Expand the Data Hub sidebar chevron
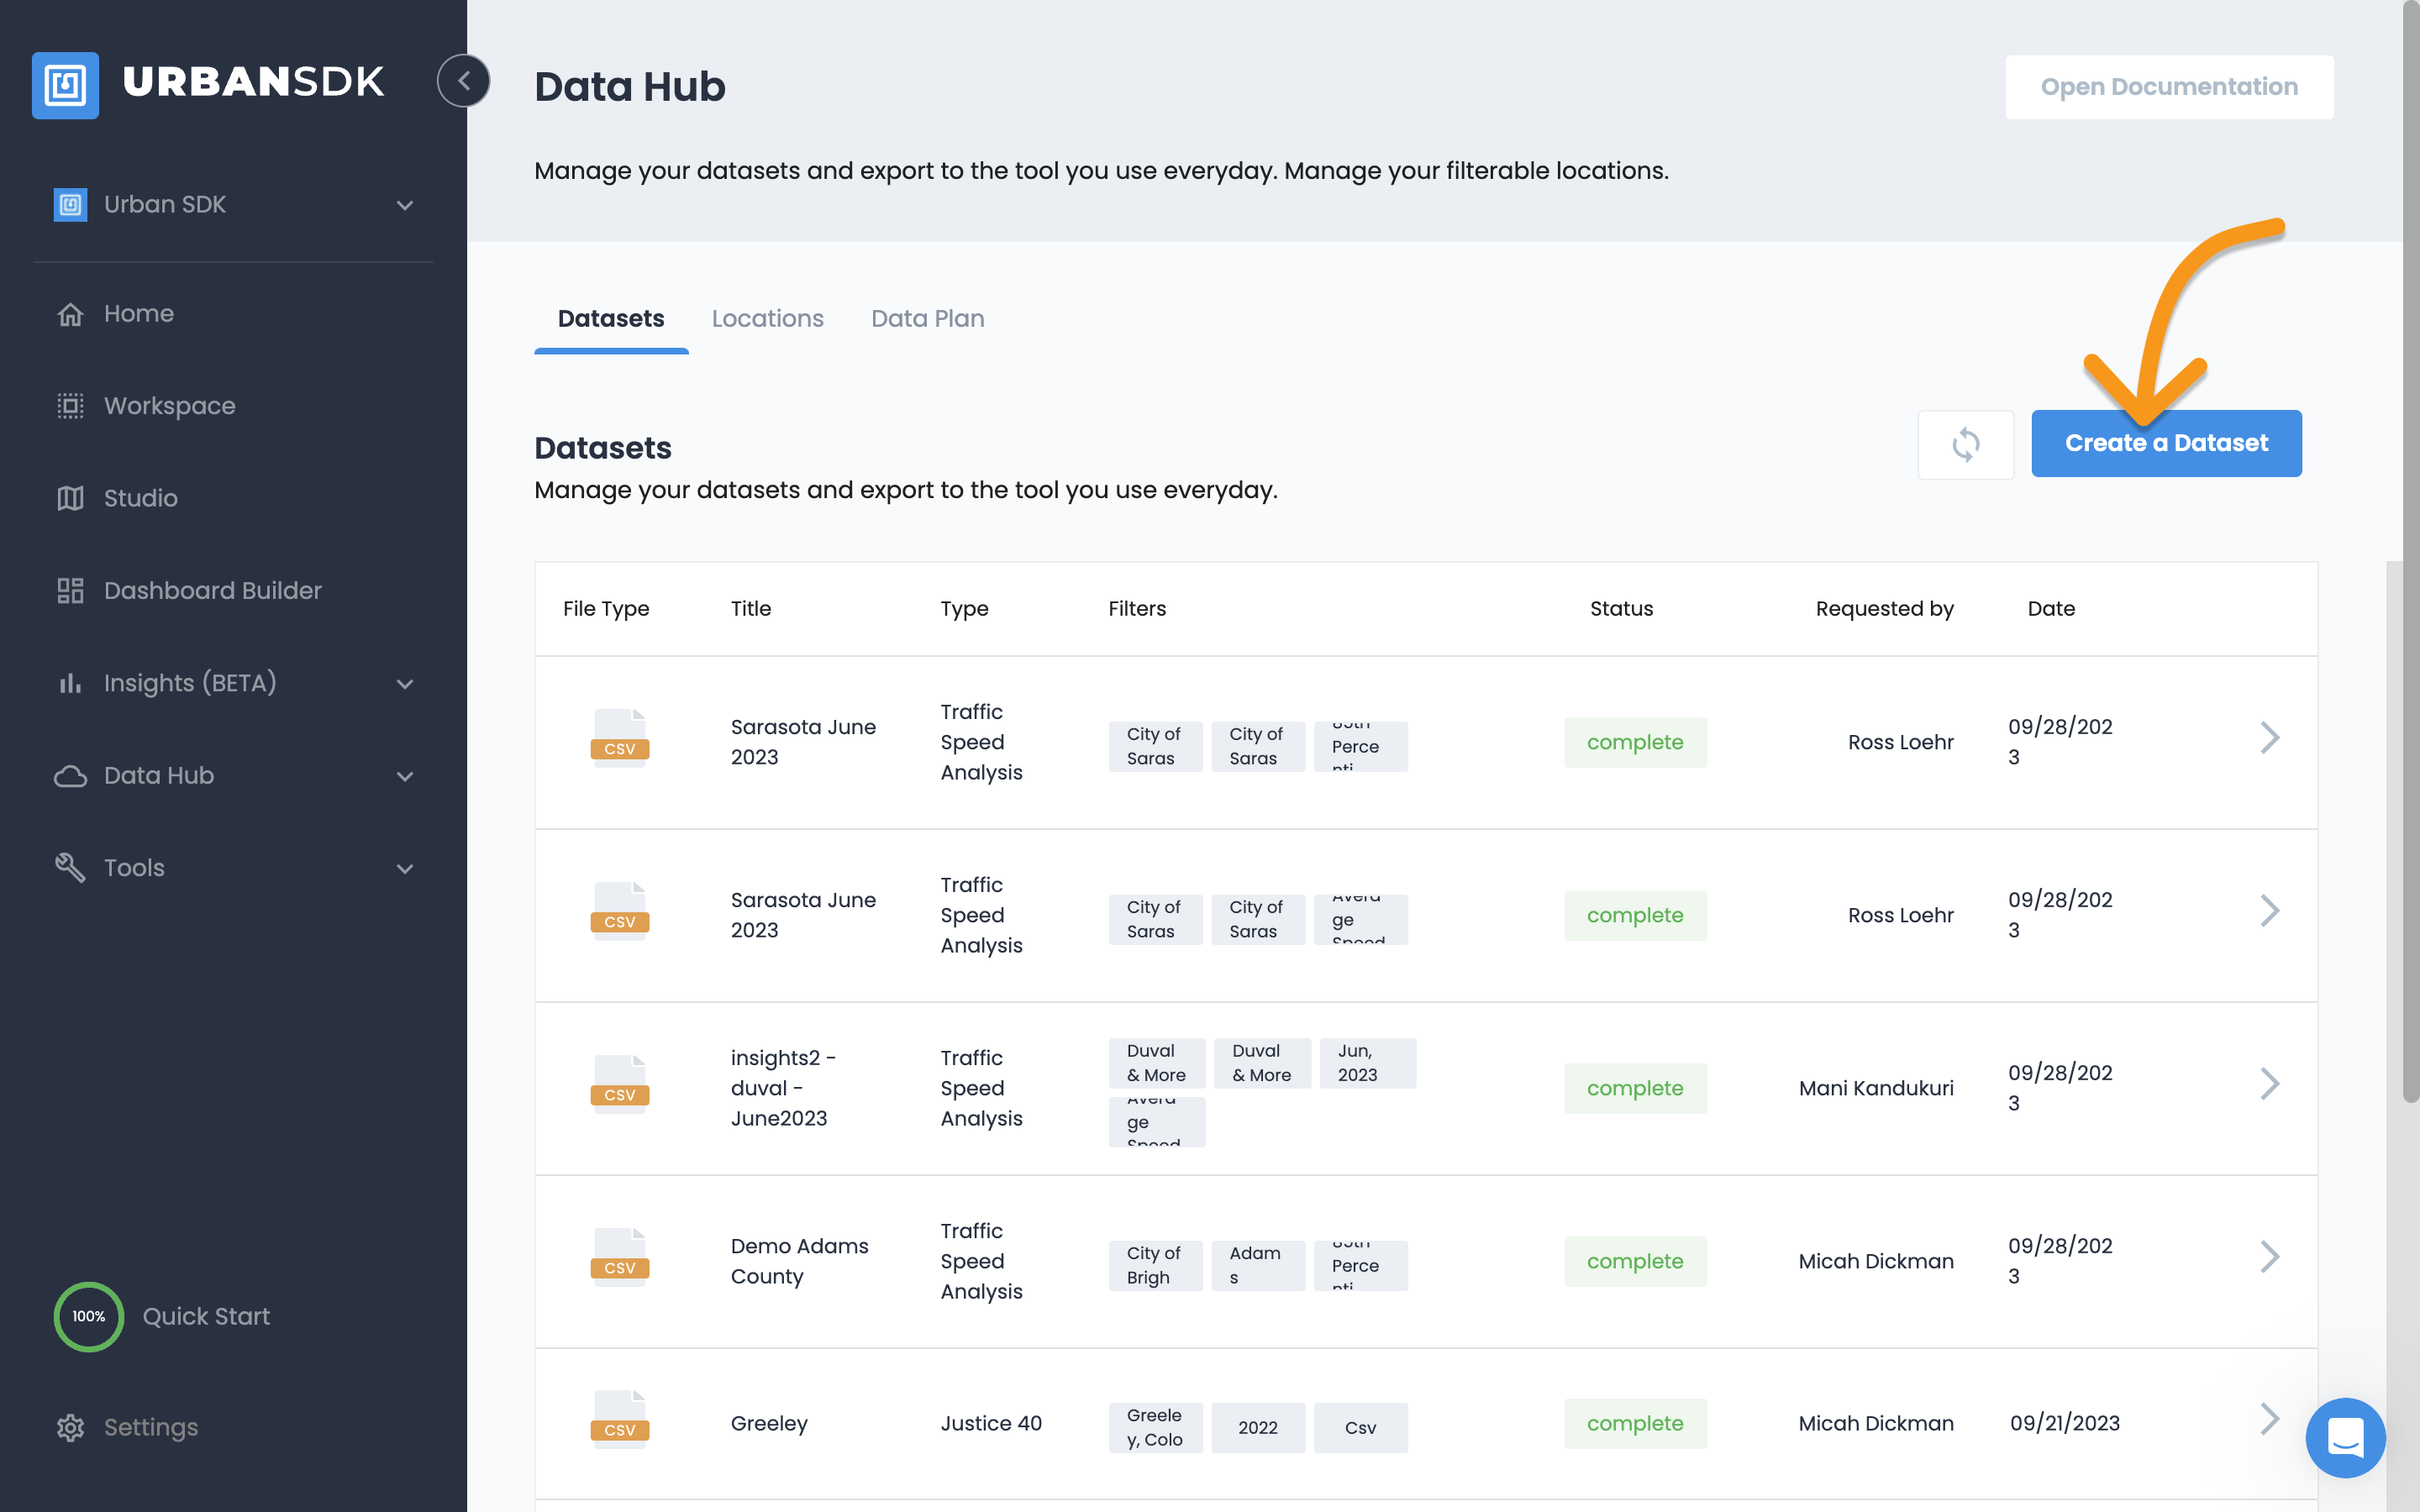This screenshot has height=1512, width=2420. click(404, 776)
